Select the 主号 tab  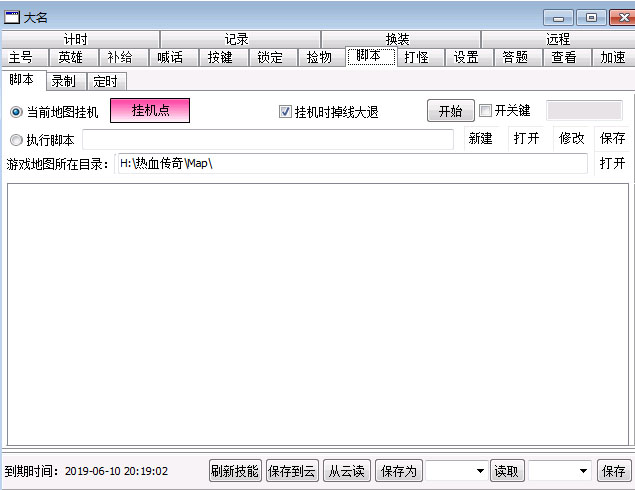(x=25, y=57)
